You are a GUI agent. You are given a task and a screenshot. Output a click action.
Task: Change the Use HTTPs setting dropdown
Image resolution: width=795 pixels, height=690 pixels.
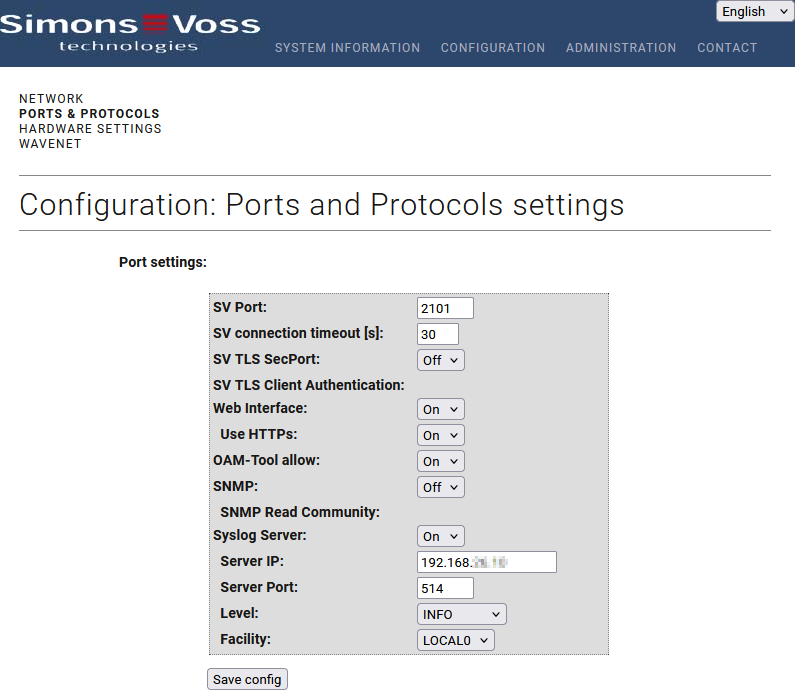(x=441, y=435)
